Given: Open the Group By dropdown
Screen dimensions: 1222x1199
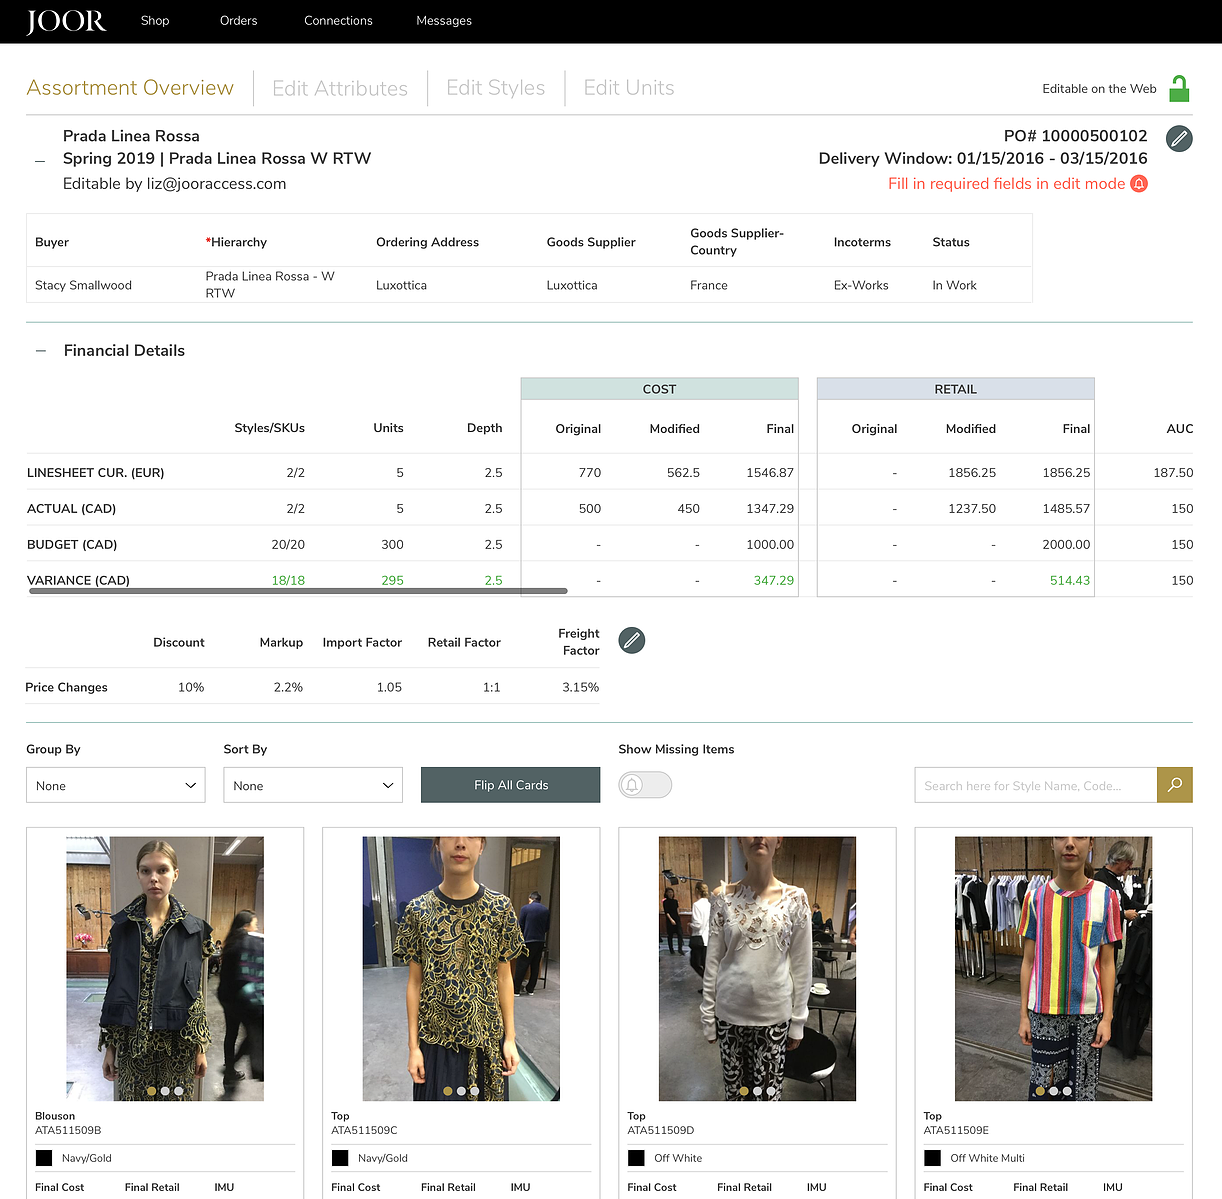Looking at the screenshot, I should (x=116, y=785).
